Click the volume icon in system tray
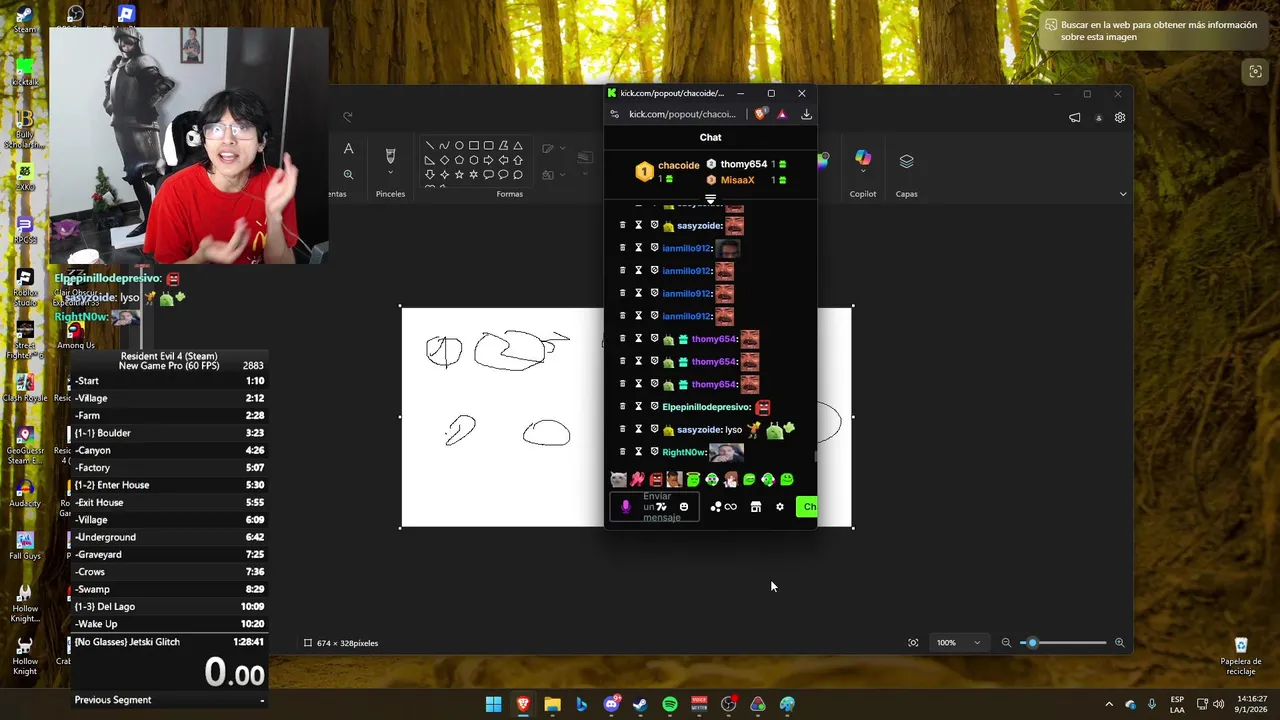The width and height of the screenshot is (1280, 720). coord(1218,704)
